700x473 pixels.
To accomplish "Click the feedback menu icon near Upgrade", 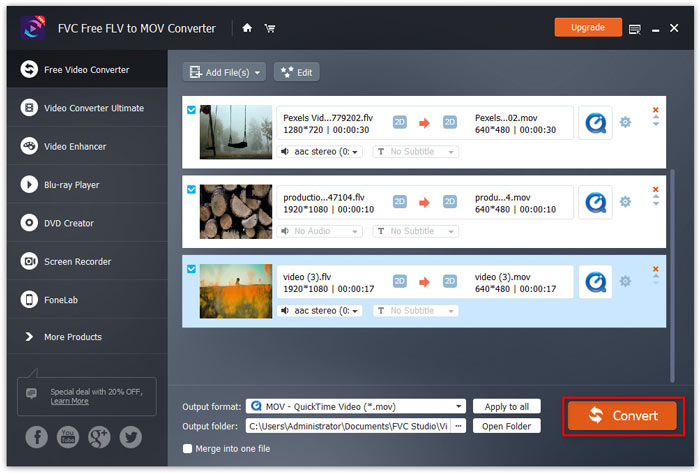I will [634, 29].
